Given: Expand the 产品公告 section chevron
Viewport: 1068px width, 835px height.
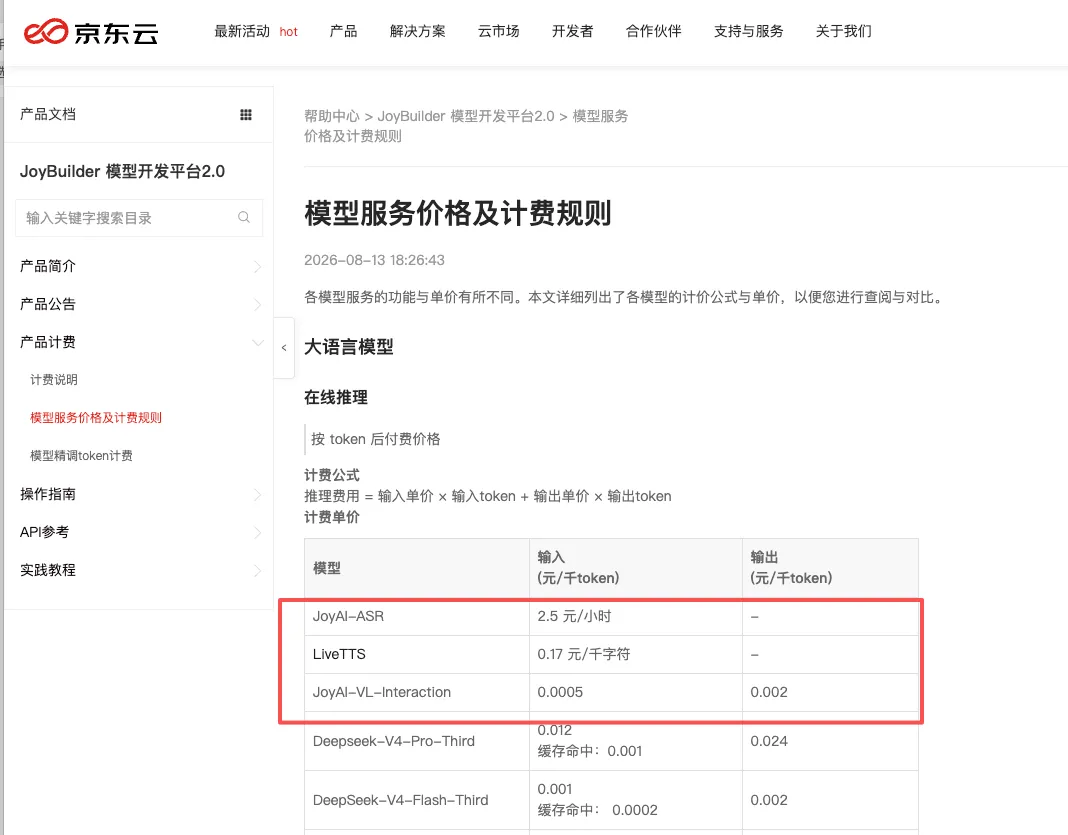Looking at the screenshot, I should pos(257,304).
